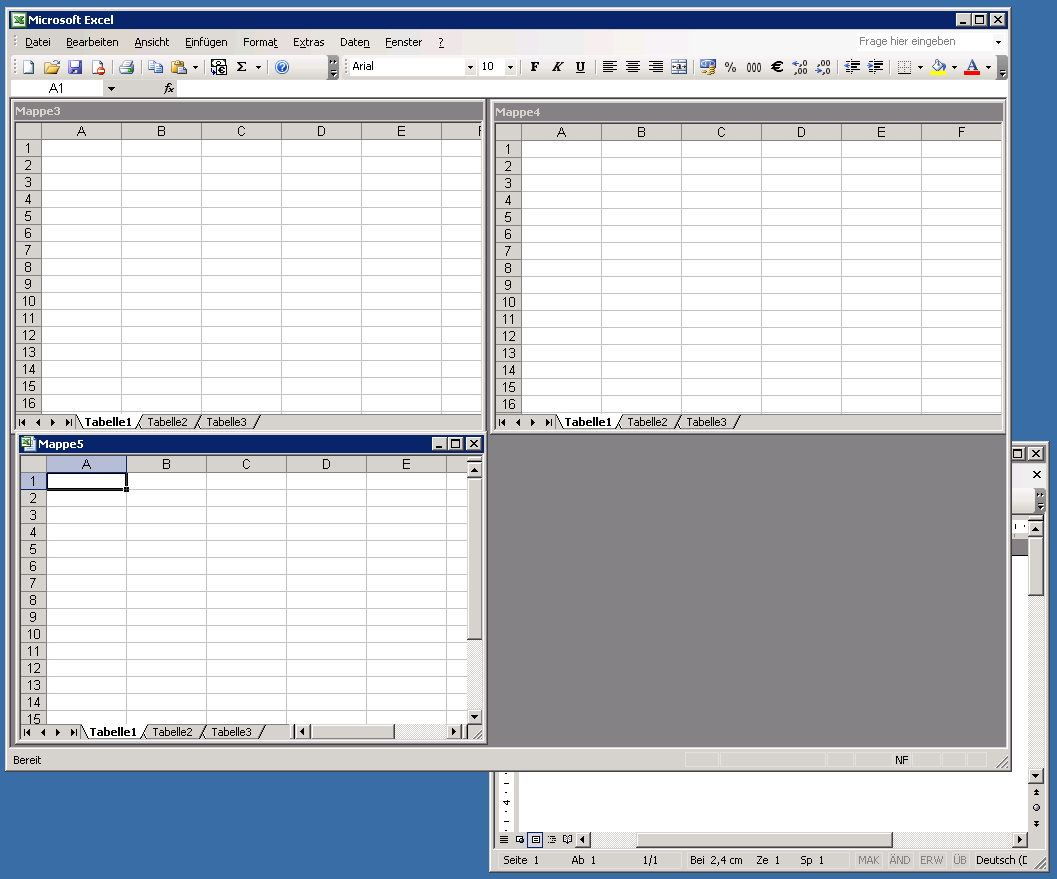Open the Euro conversion tool icon
The width and height of the screenshot is (1057, 879).
pos(218,67)
